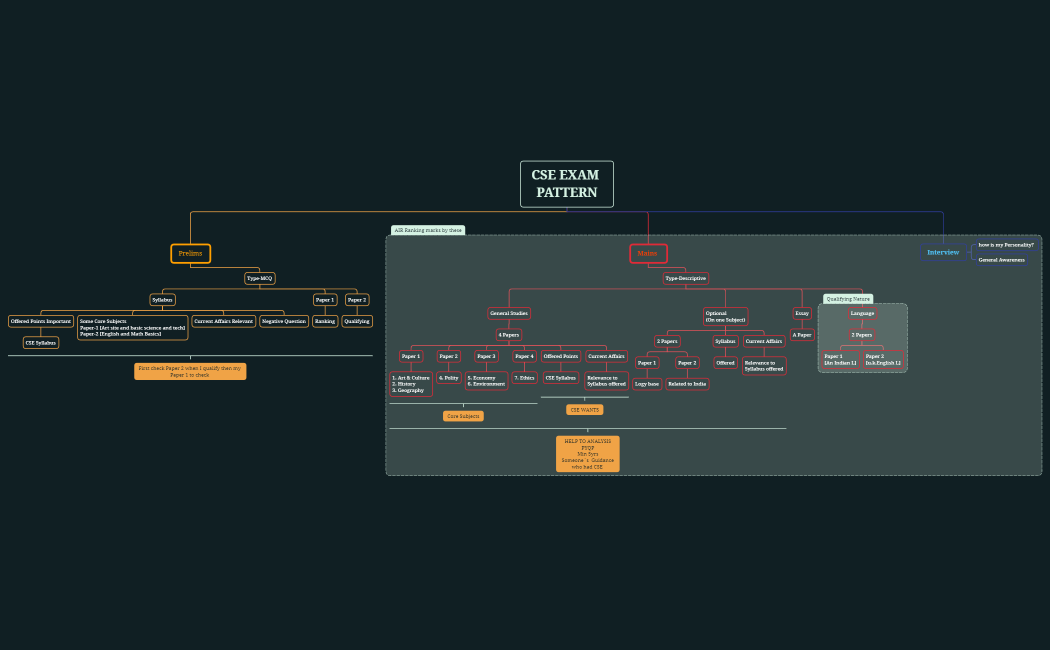Select the CSE EXAM PATTERN root node
Screen dimensions: 1050x650
point(566,184)
